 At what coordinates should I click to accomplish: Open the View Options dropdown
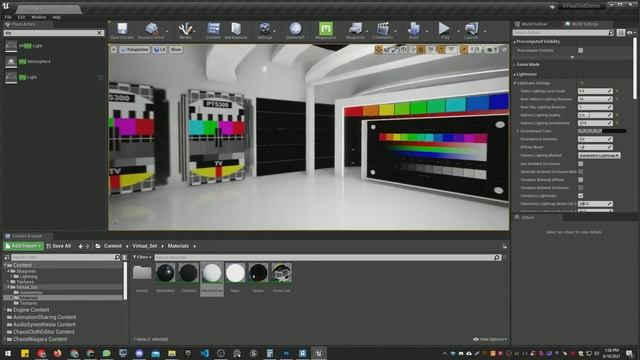coord(490,339)
